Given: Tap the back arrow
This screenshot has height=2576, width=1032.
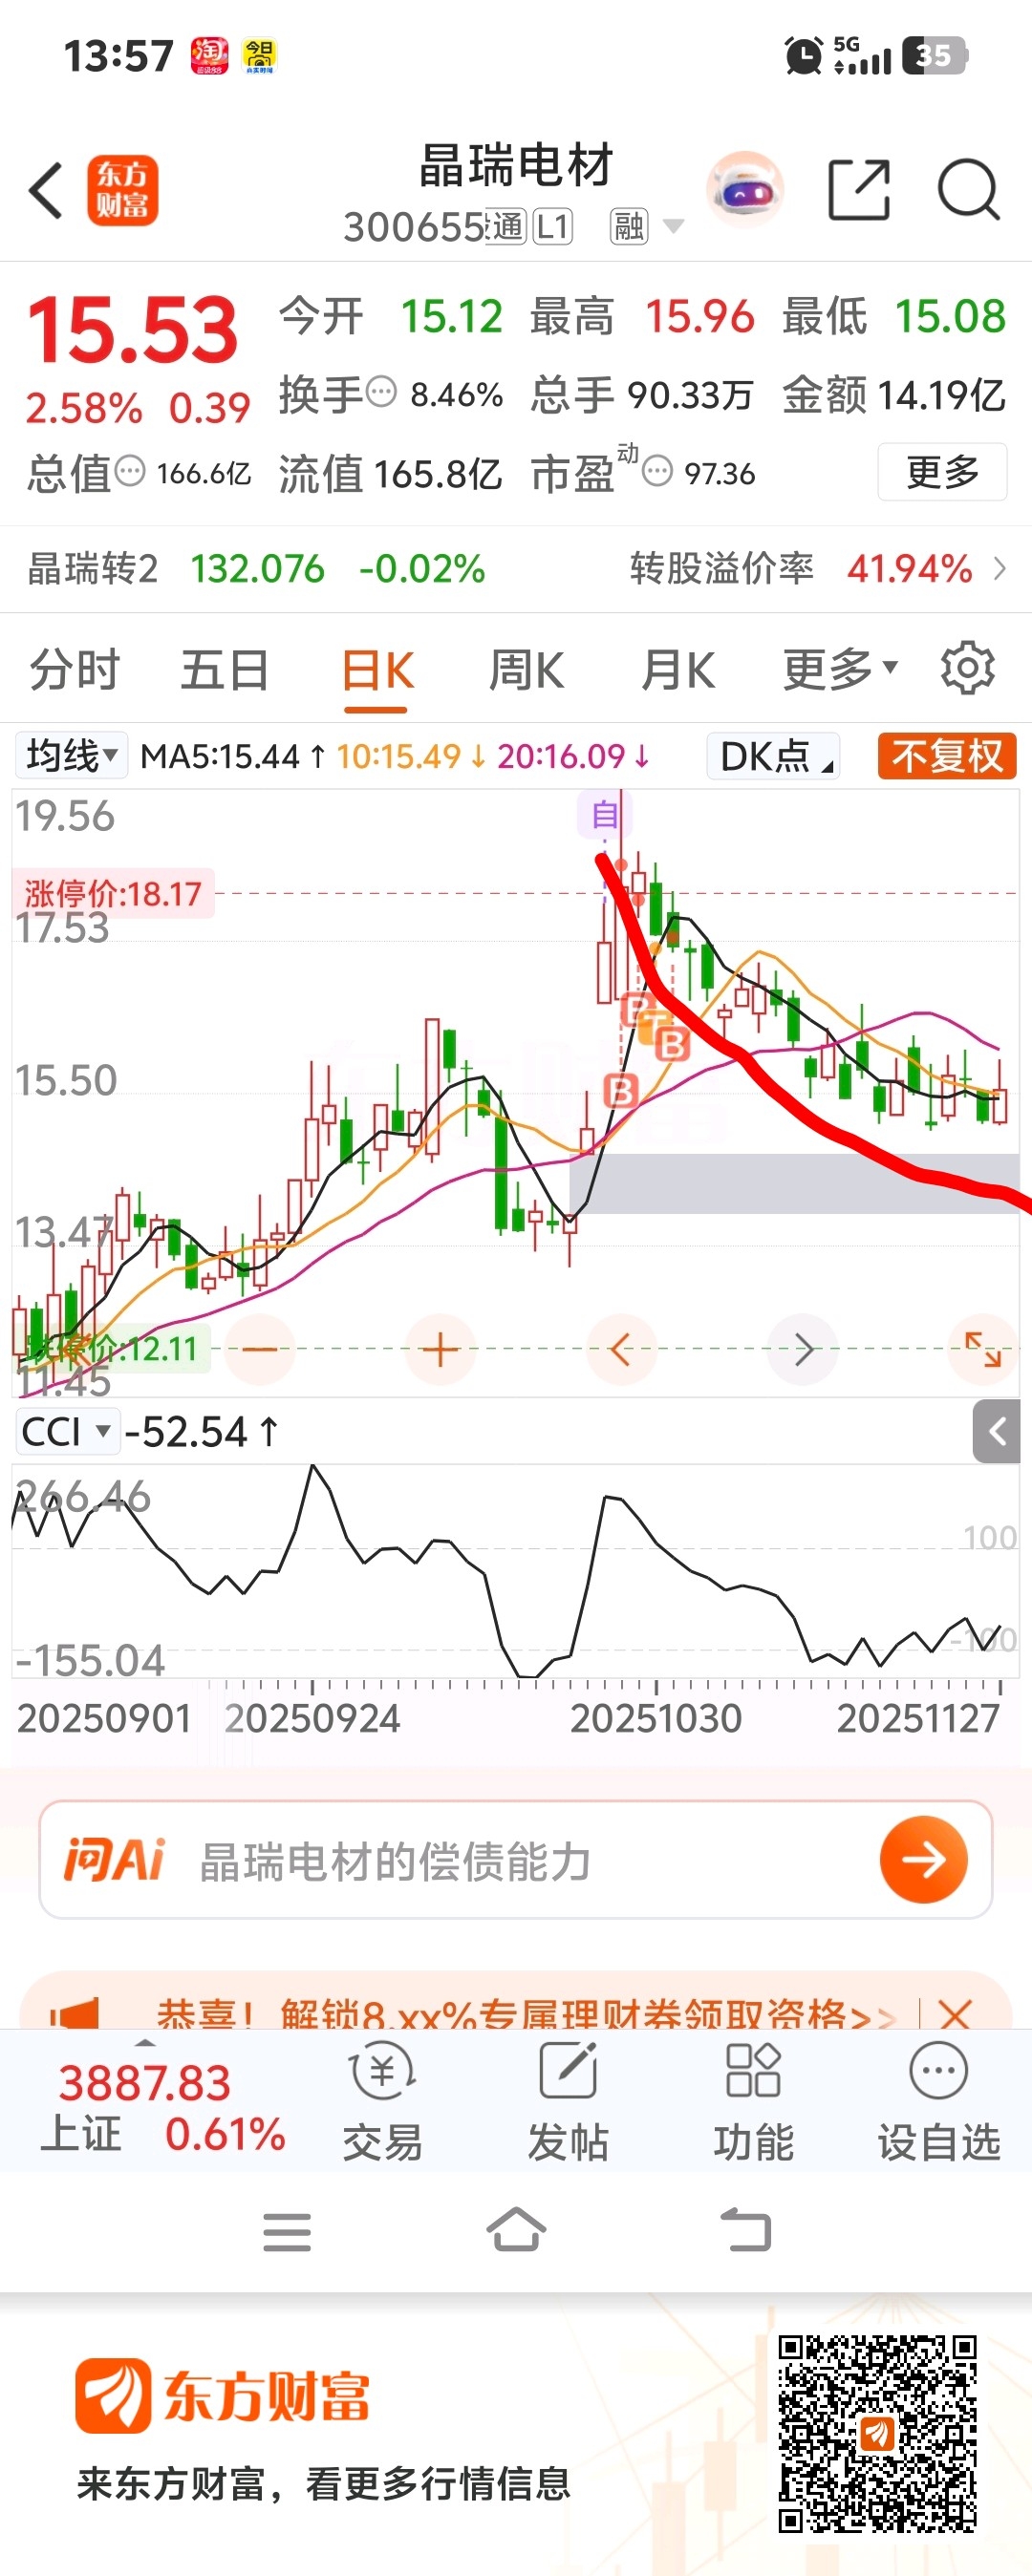Looking at the screenshot, I should click(x=46, y=190).
